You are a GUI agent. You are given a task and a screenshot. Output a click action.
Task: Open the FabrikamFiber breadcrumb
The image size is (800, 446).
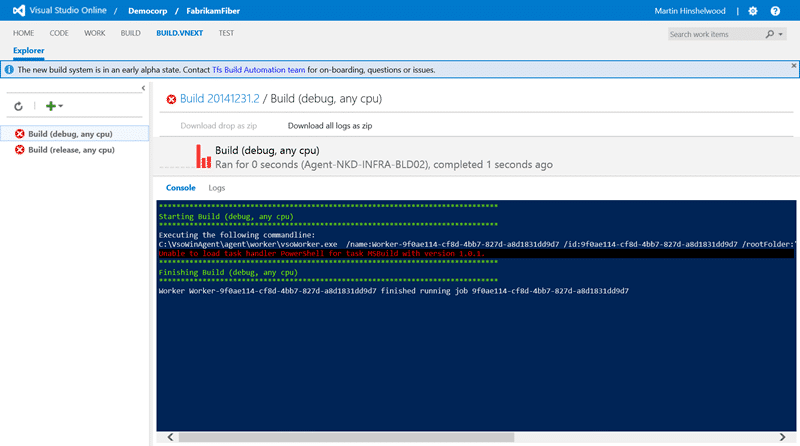click(x=213, y=11)
